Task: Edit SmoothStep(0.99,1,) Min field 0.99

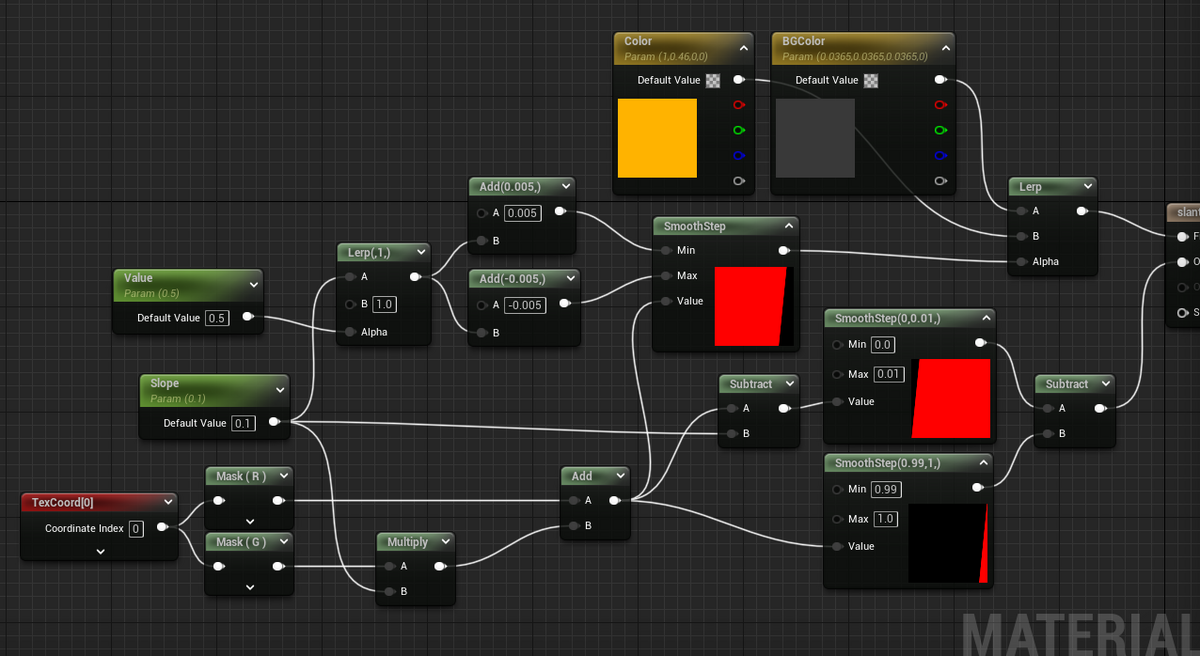Action: (885, 489)
